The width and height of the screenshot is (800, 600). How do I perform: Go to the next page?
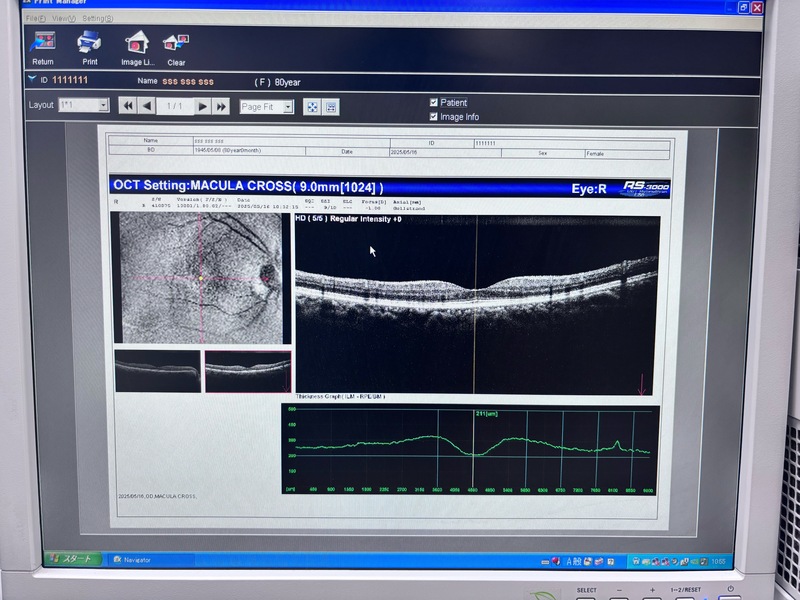(x=202, y=106)
